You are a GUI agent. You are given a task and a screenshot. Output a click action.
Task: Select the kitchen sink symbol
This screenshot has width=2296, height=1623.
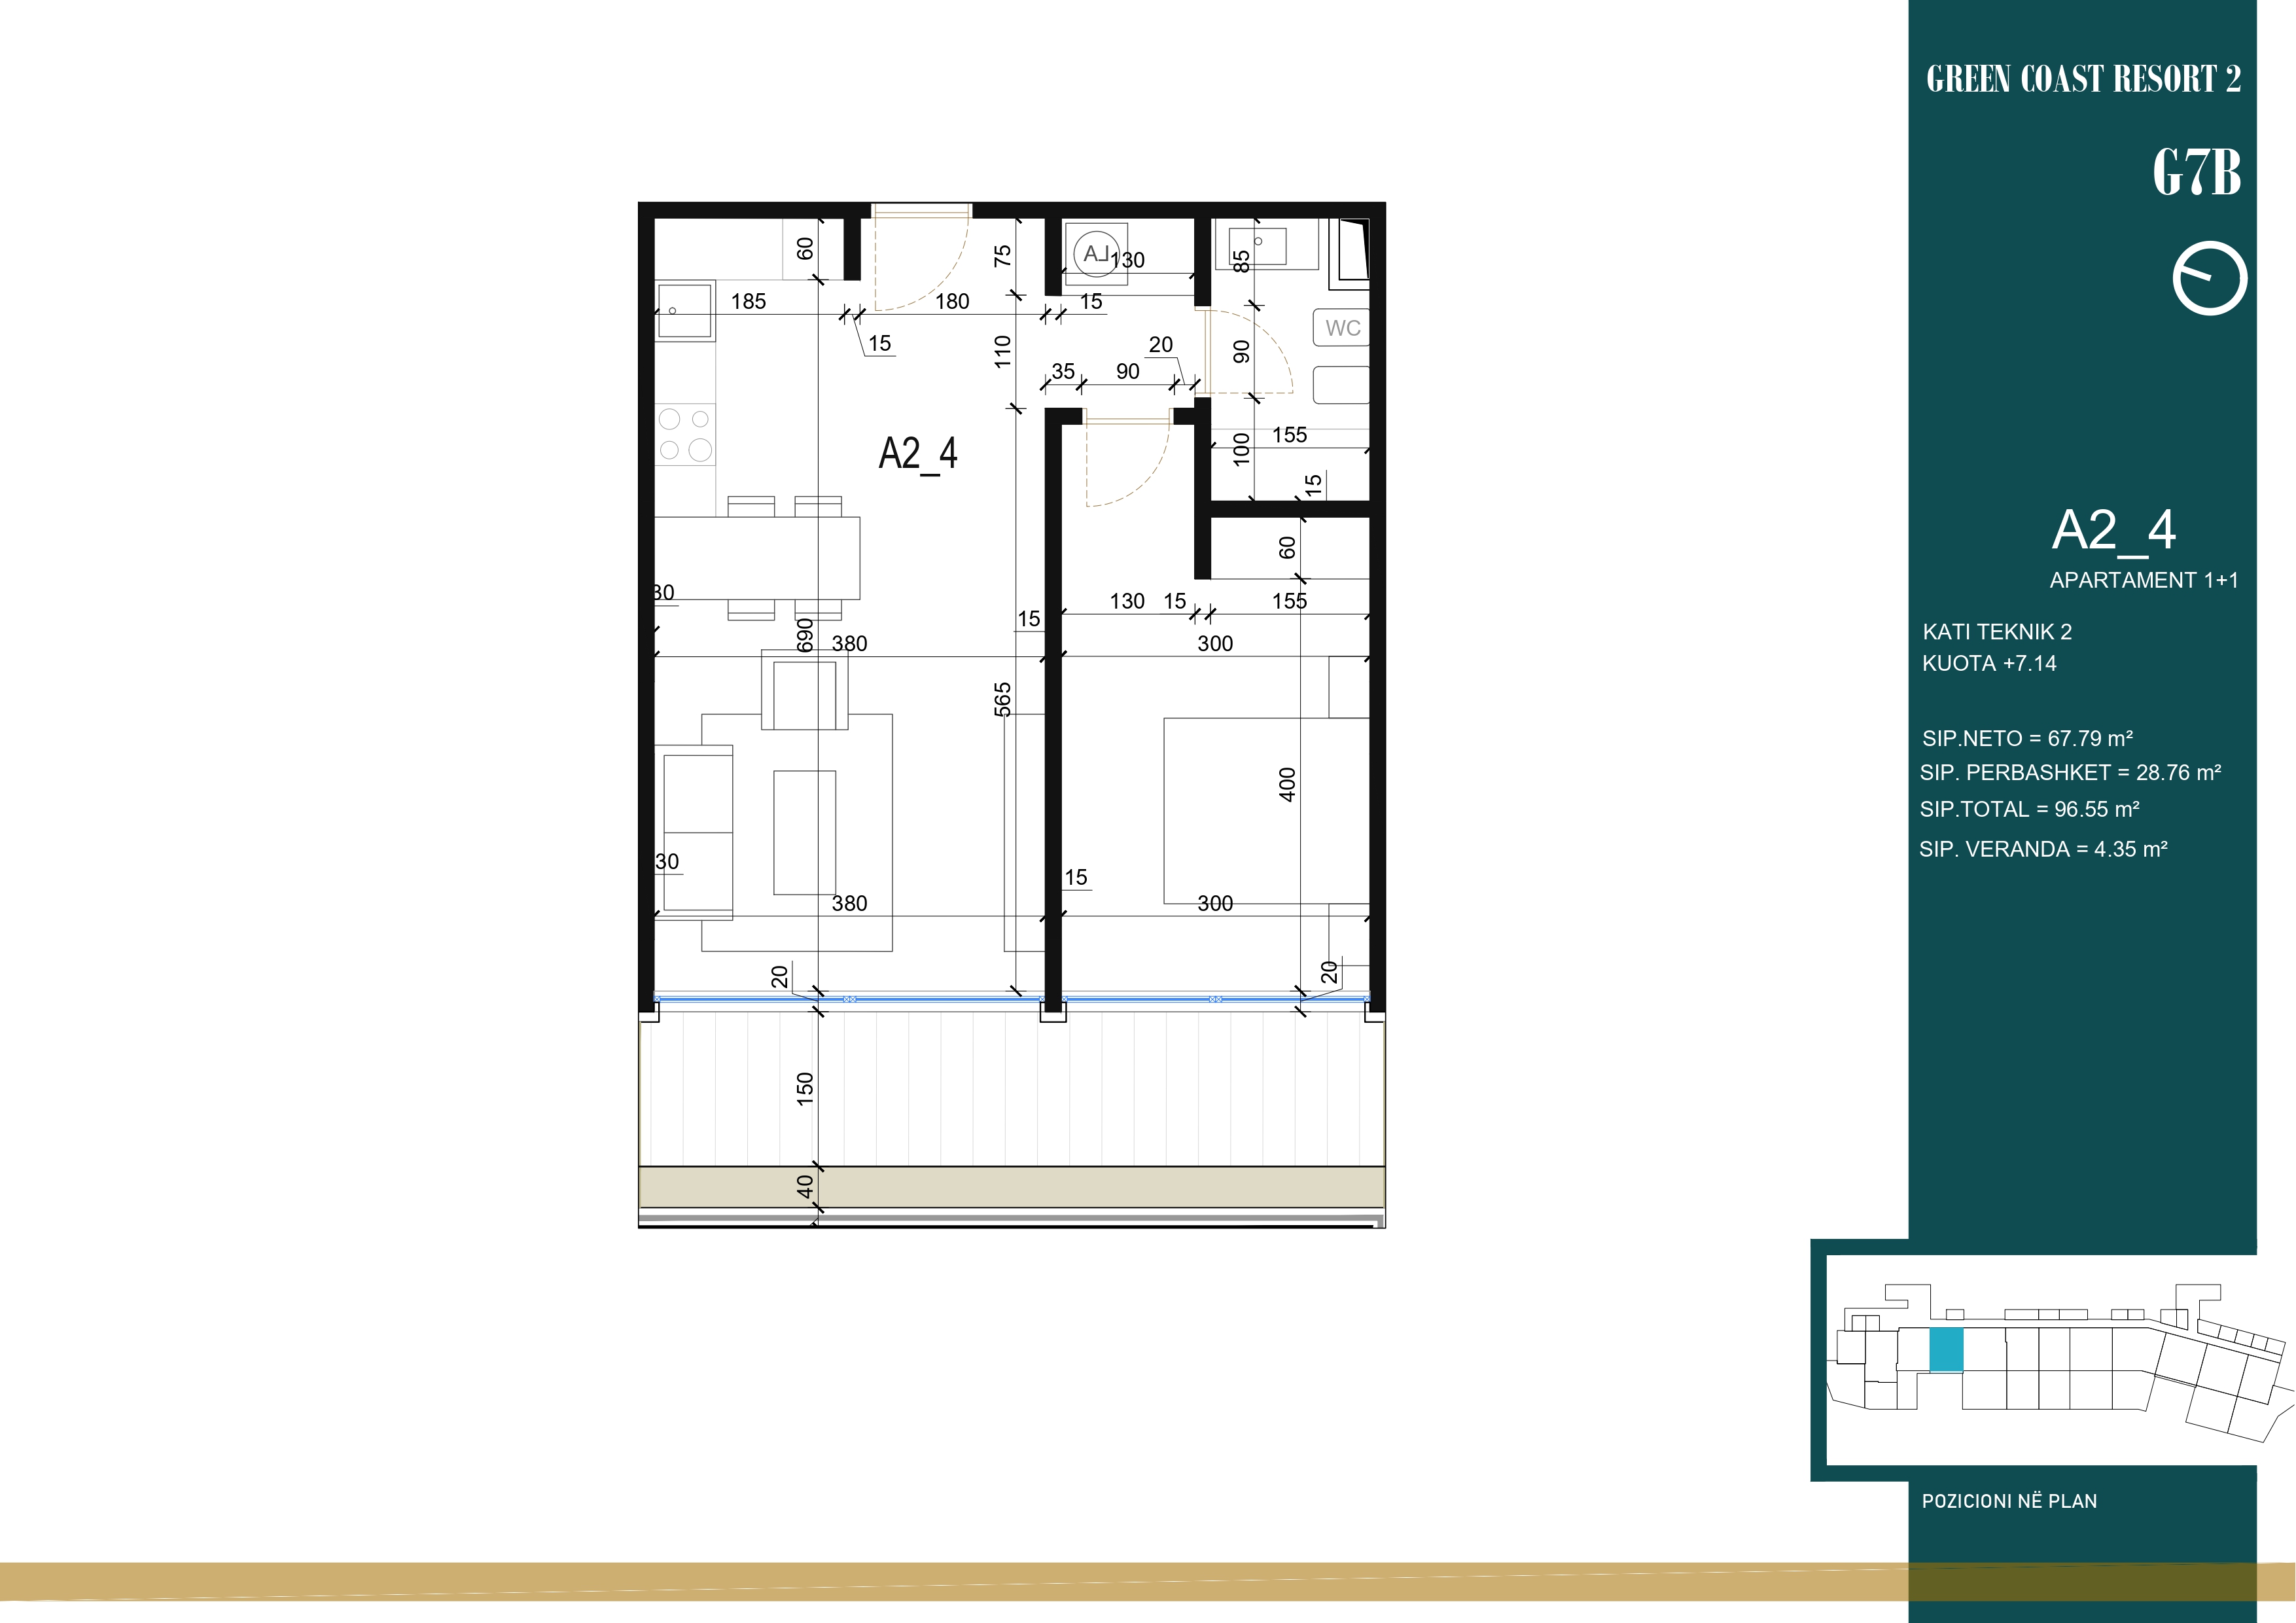click(685, 310)
